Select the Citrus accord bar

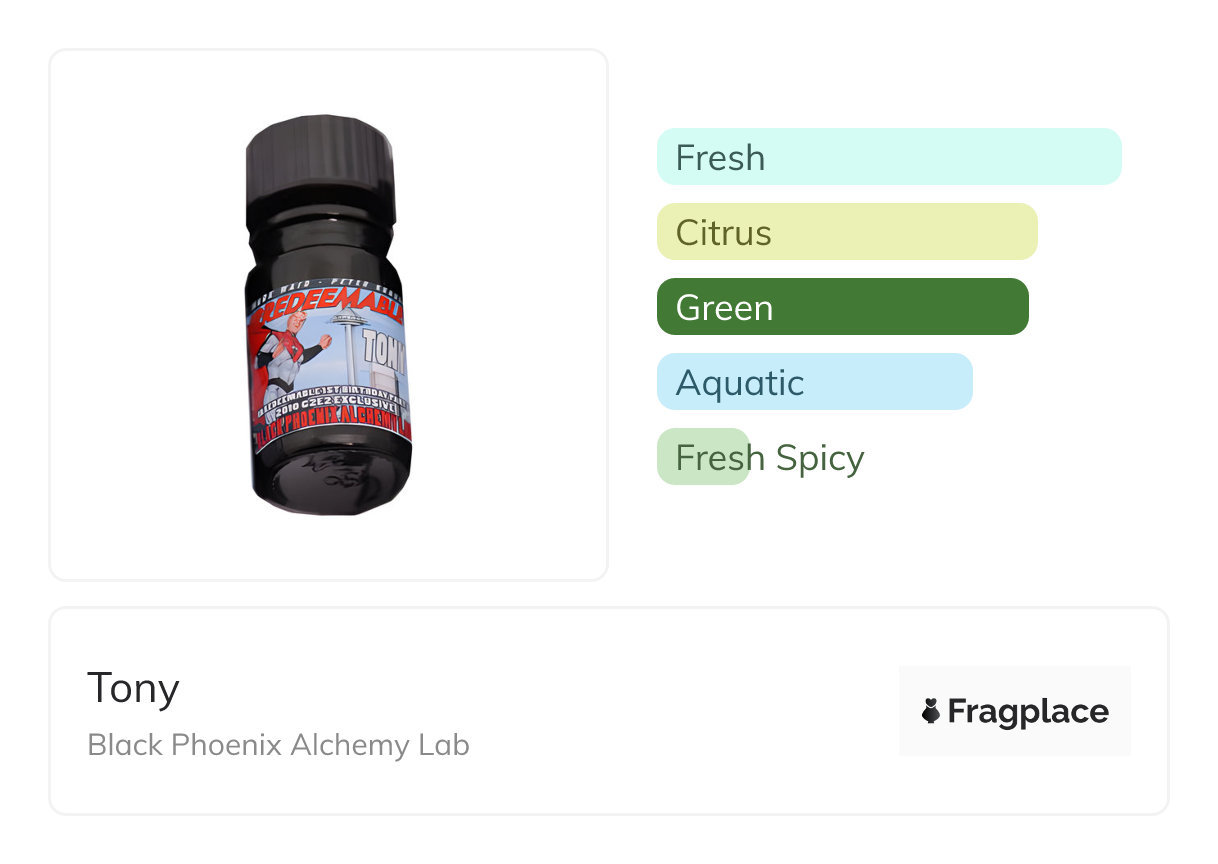[847, 232]
